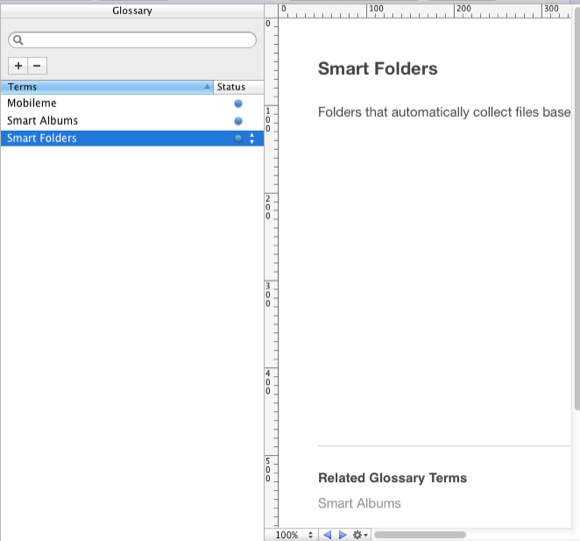Sort by the Terms column header
The width and height of the screenshot is (580, 541).
coord(107,87)
